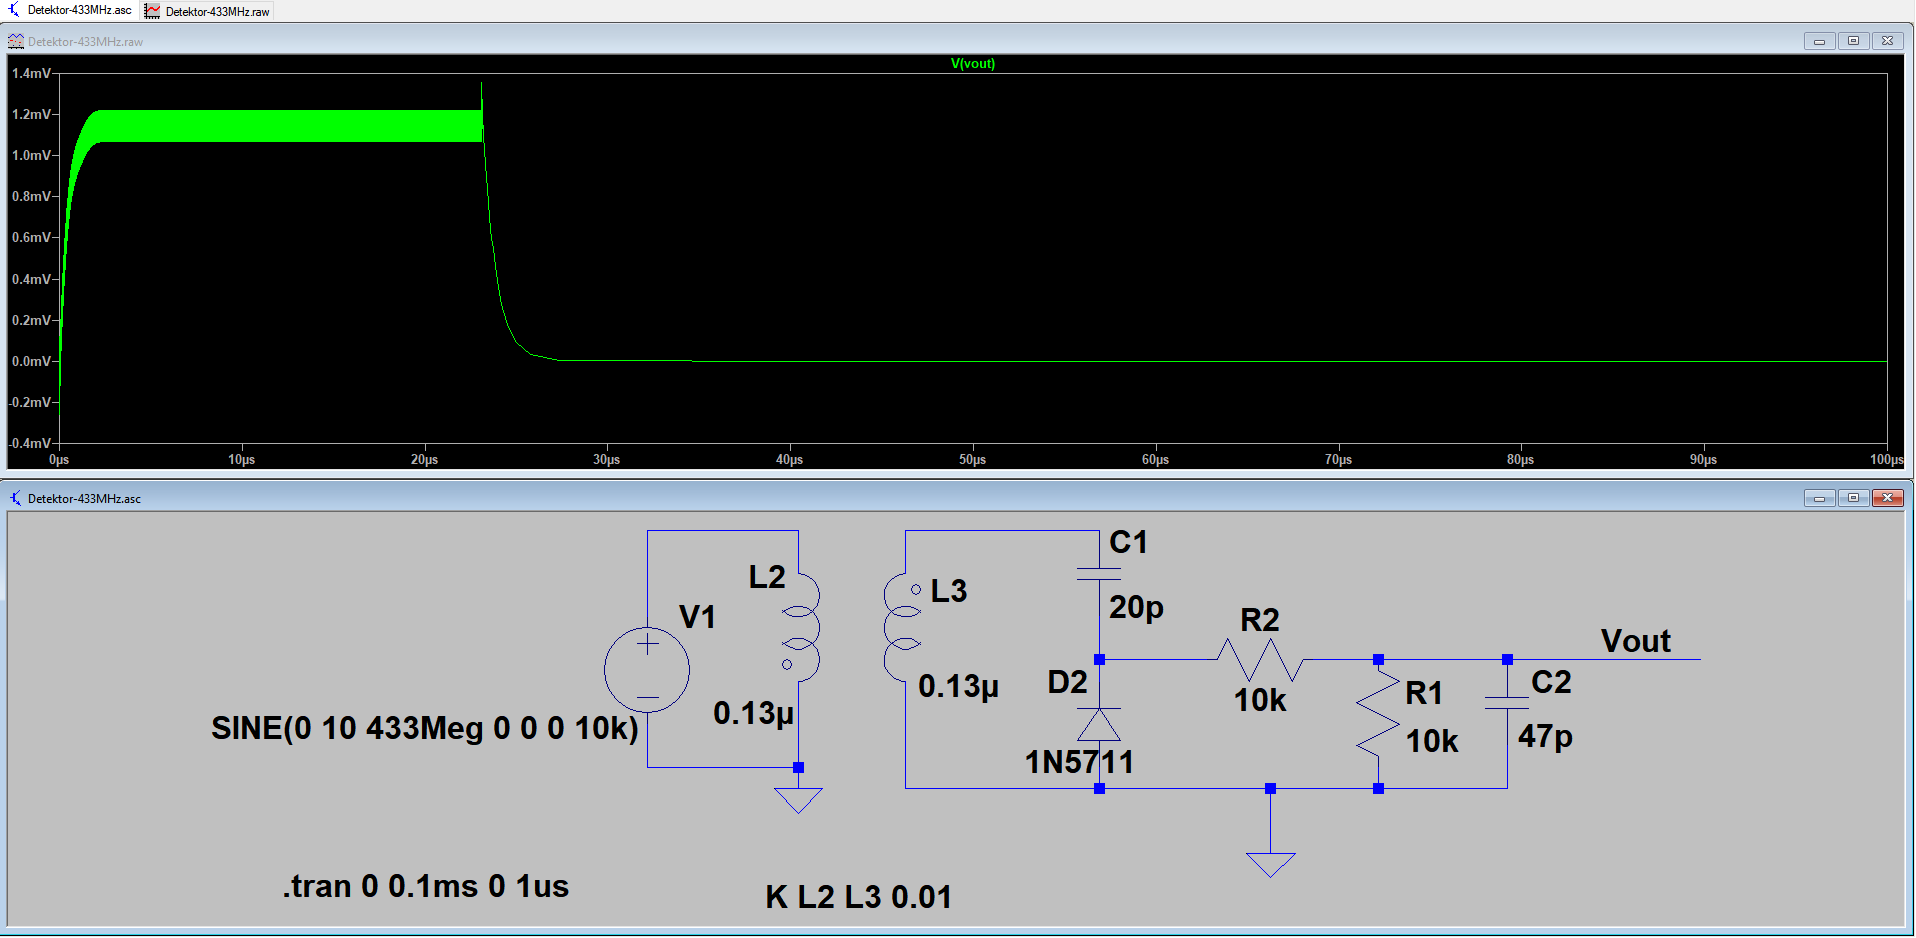Click the 100µs time axis label
The image size is (1916, 938).
coord(1886,460)
